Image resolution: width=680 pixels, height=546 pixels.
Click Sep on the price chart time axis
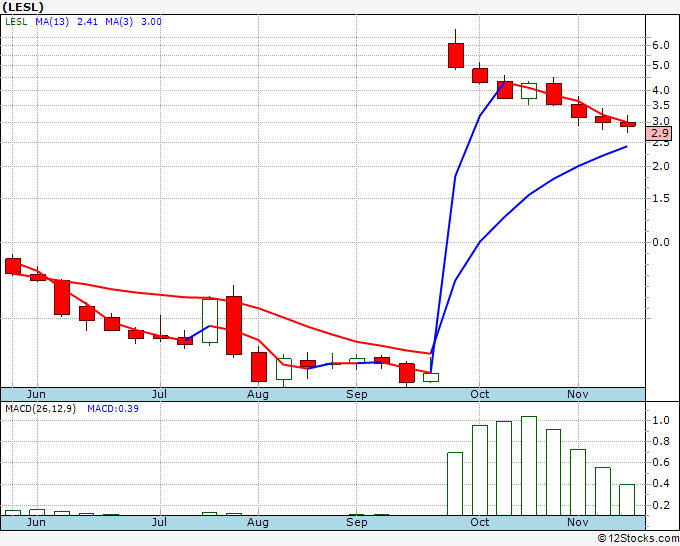pos(356,394)
